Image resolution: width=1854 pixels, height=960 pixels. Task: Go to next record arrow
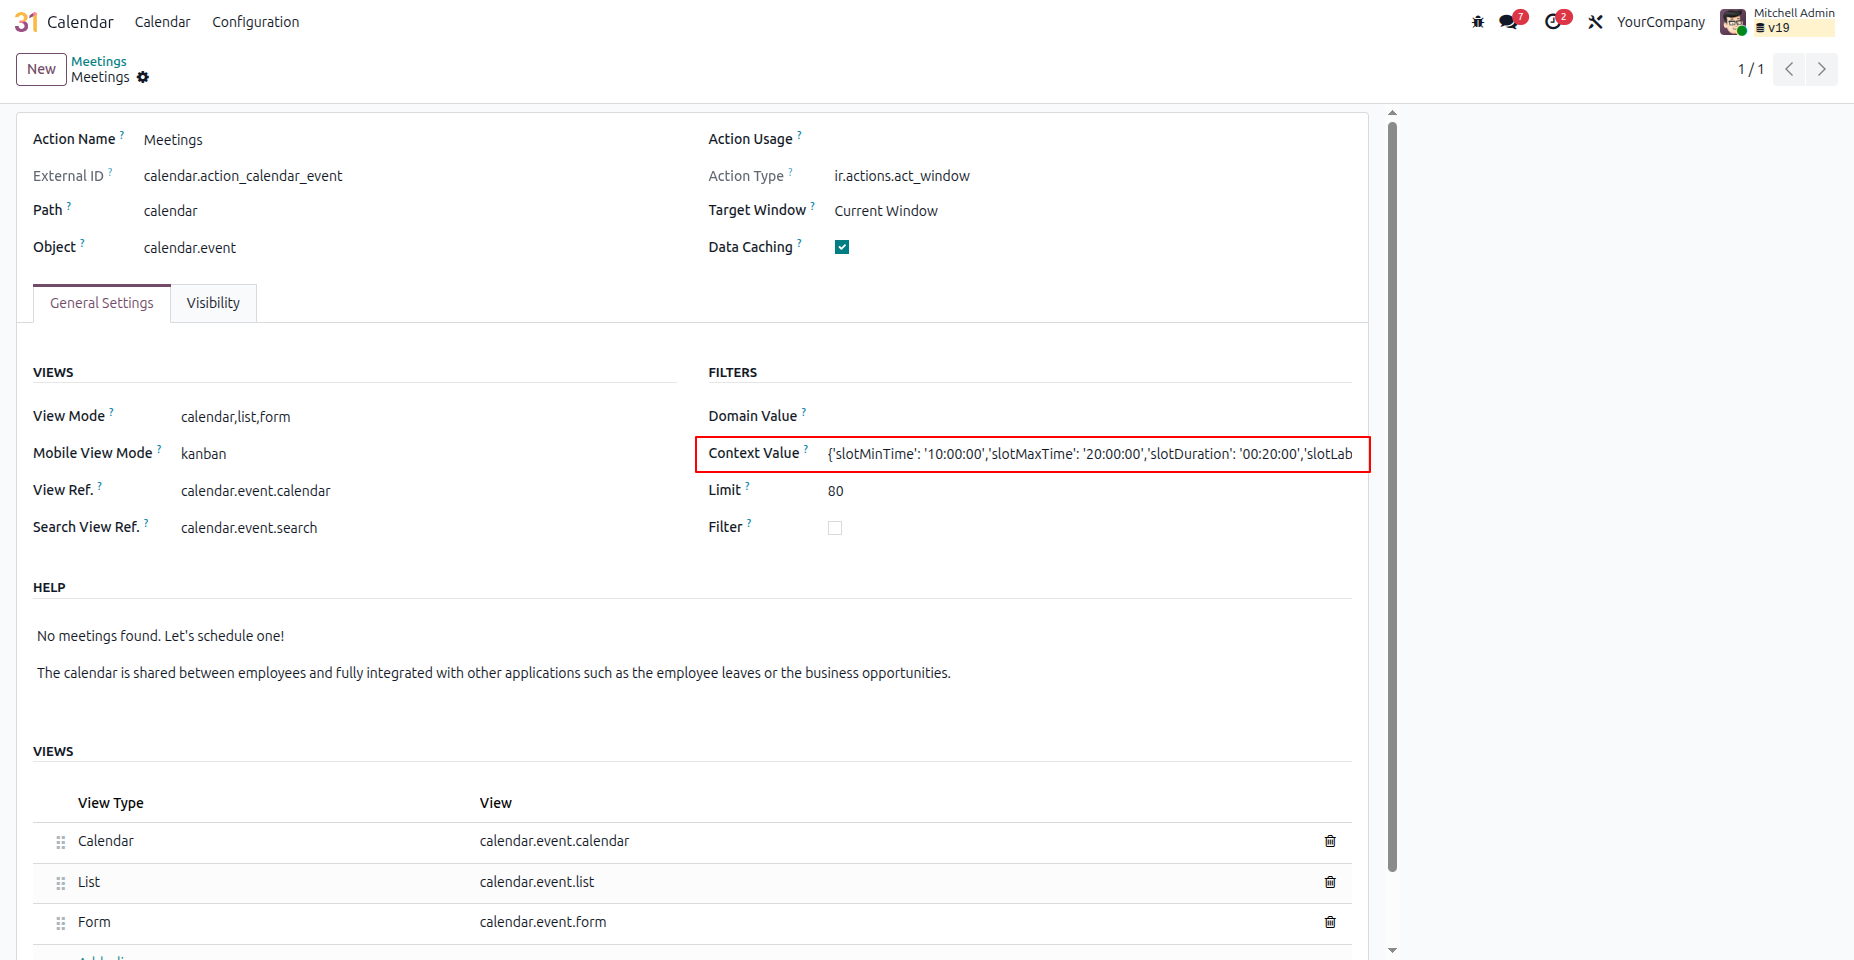[x=1821, y=69]
